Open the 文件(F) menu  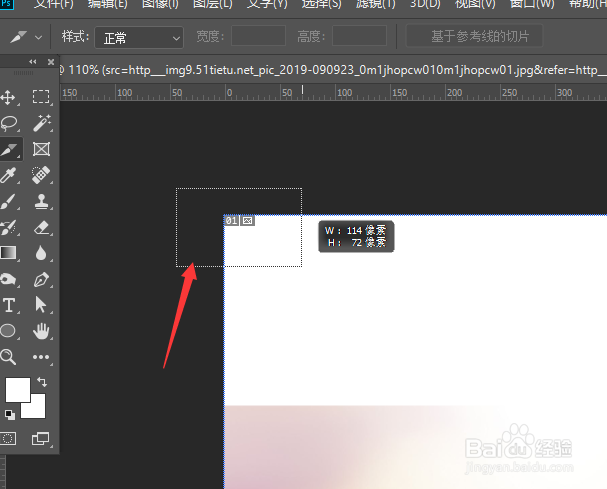[x=53, y=5]
